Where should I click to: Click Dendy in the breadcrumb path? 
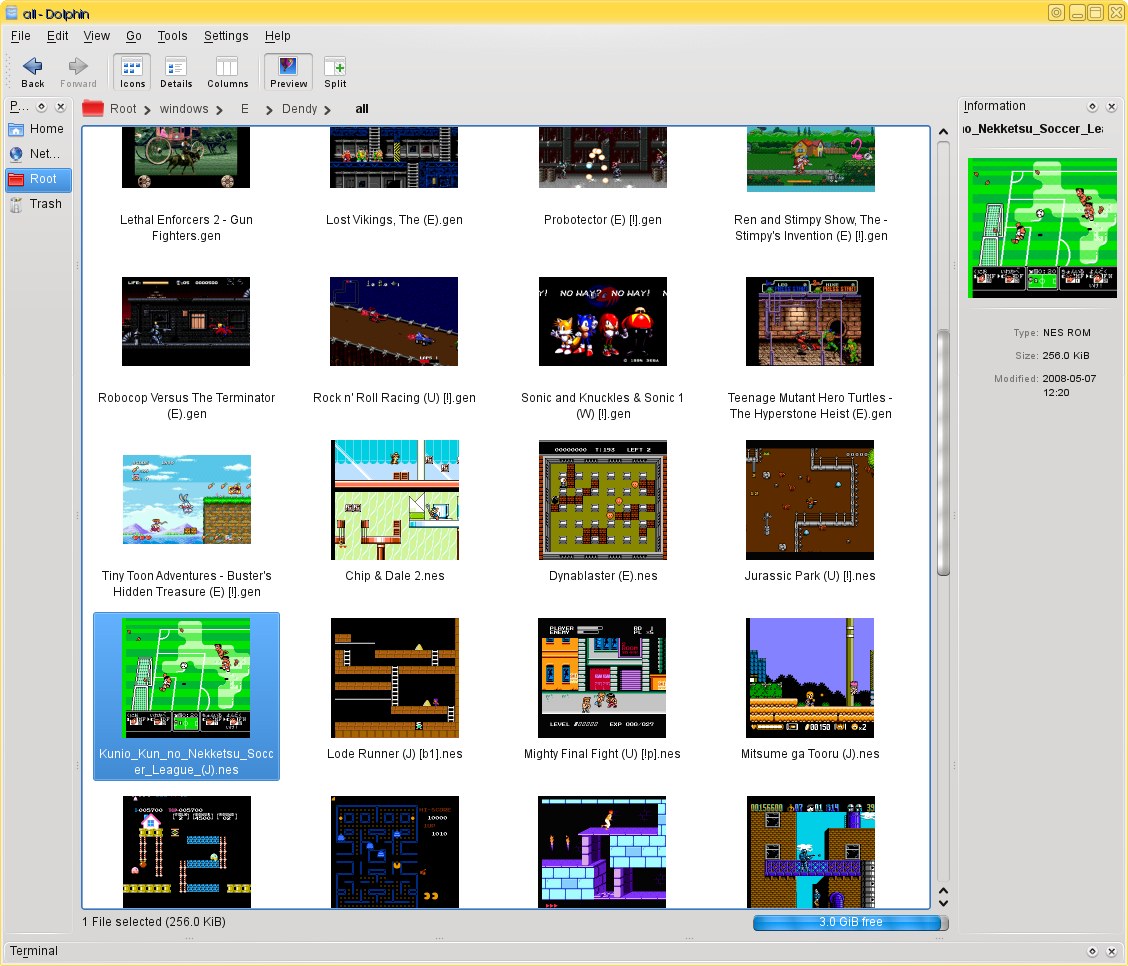click(x=299, y=109)
